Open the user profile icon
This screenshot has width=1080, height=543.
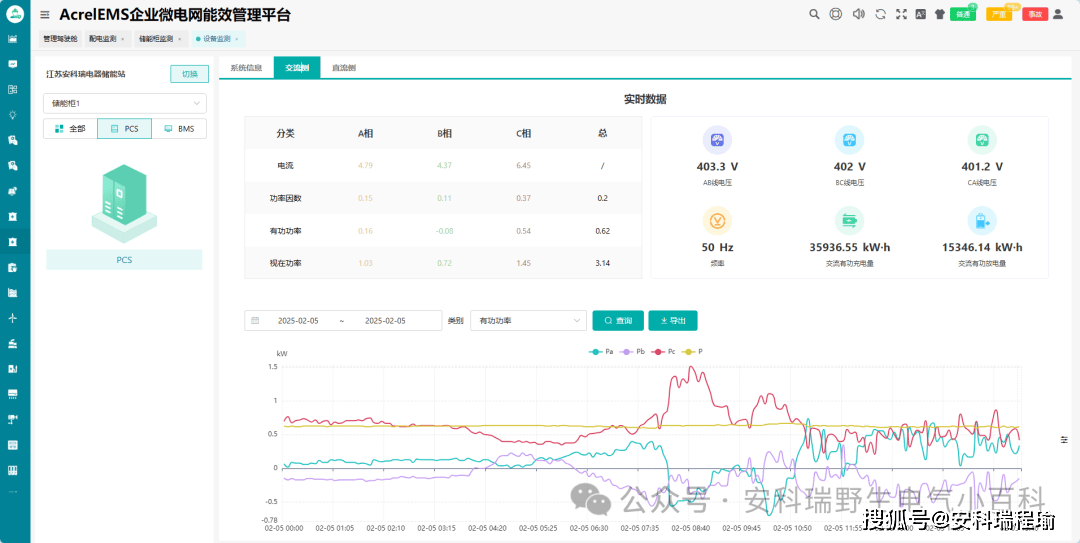click(1058, 14)
